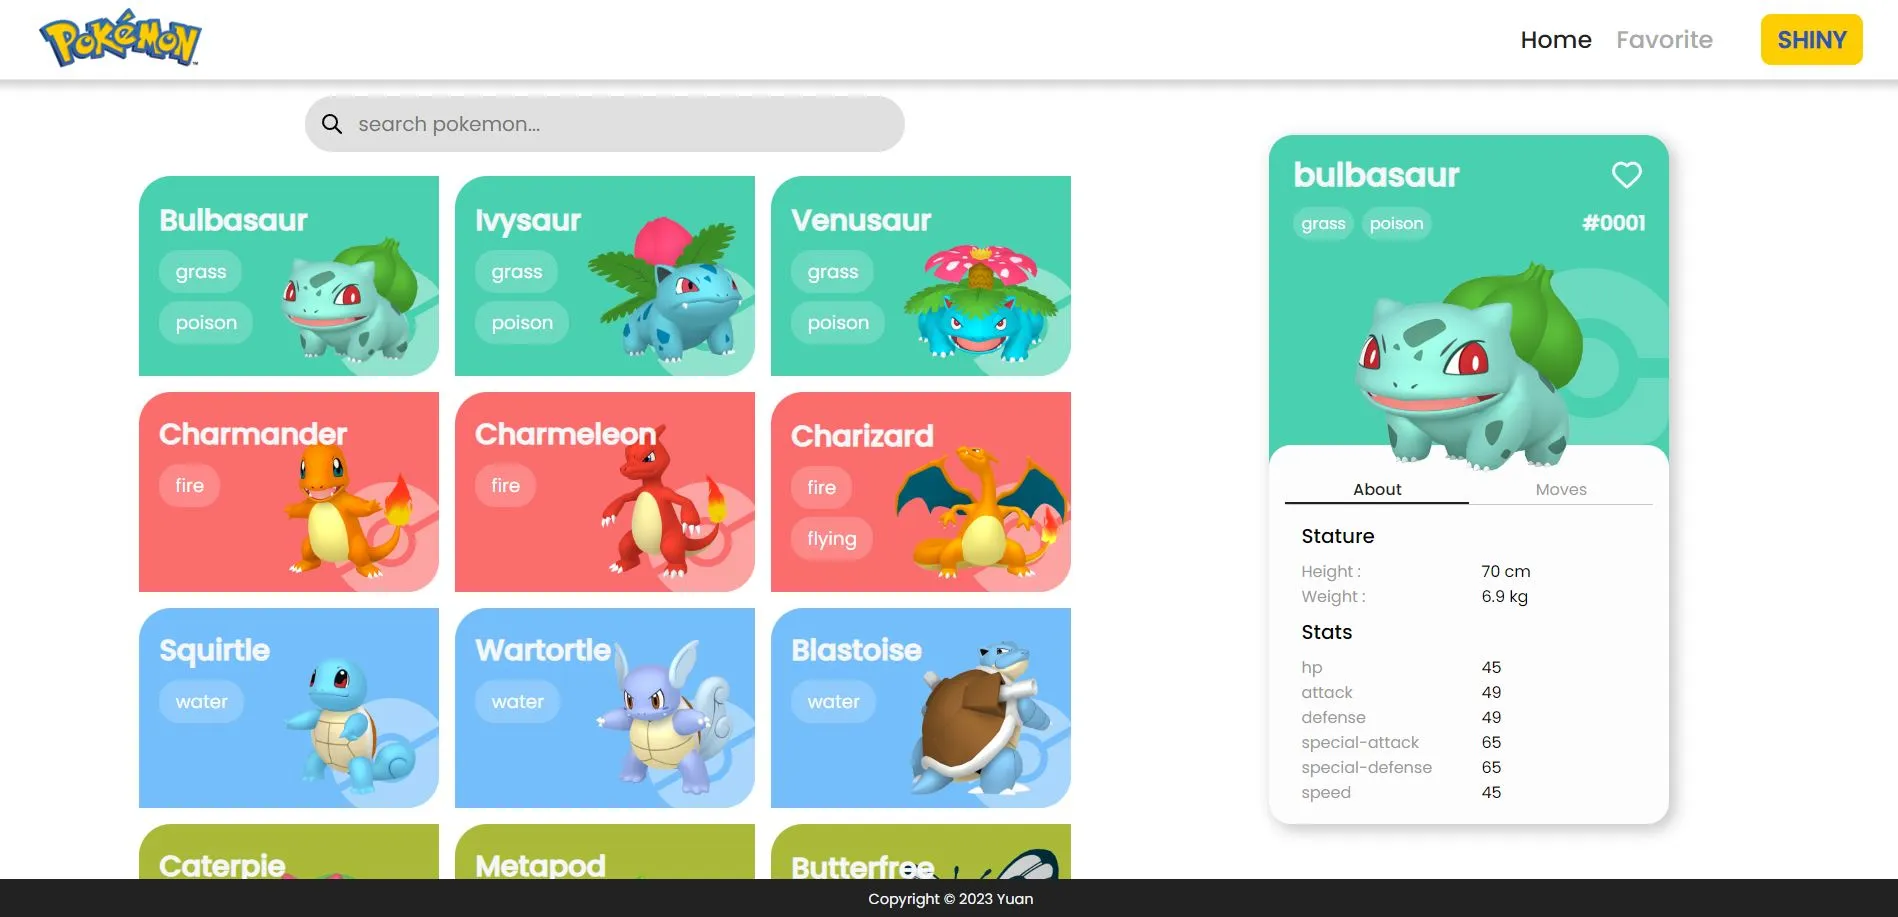This screenshot has width=1898, height=917.
Task: Open the Home nav link
Action: point(1555,40)
